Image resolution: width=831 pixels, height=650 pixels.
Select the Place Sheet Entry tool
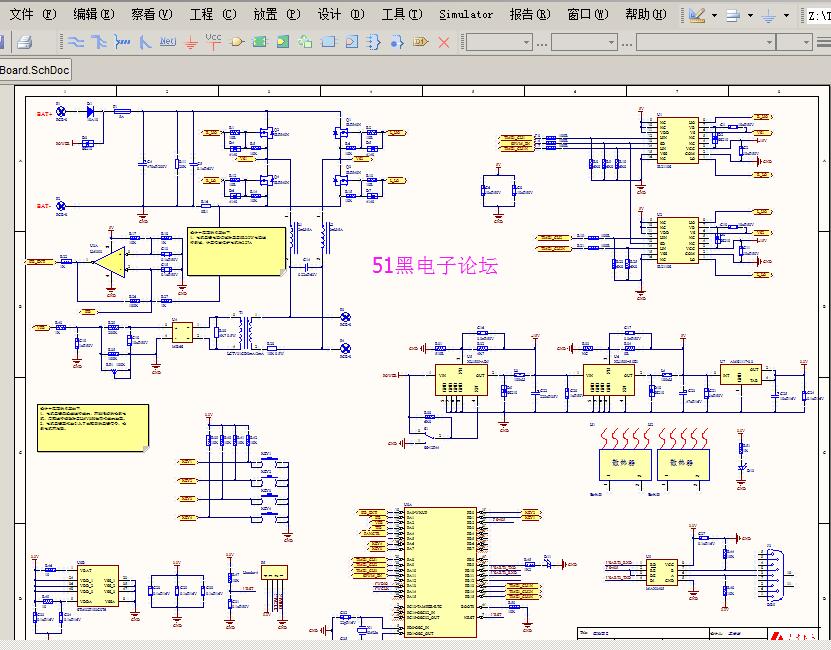(x=283, y=42)
